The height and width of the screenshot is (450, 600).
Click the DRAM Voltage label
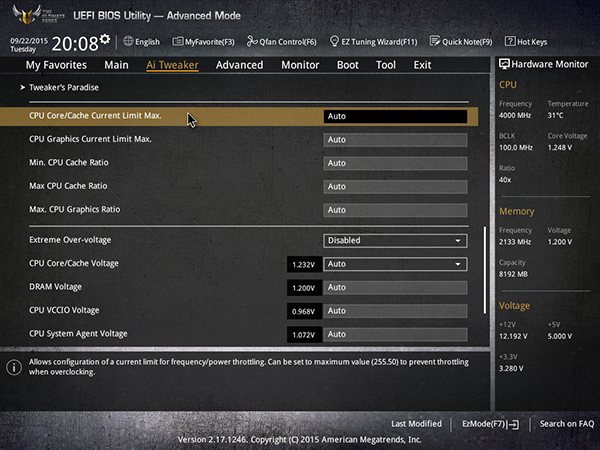point(55,287)
